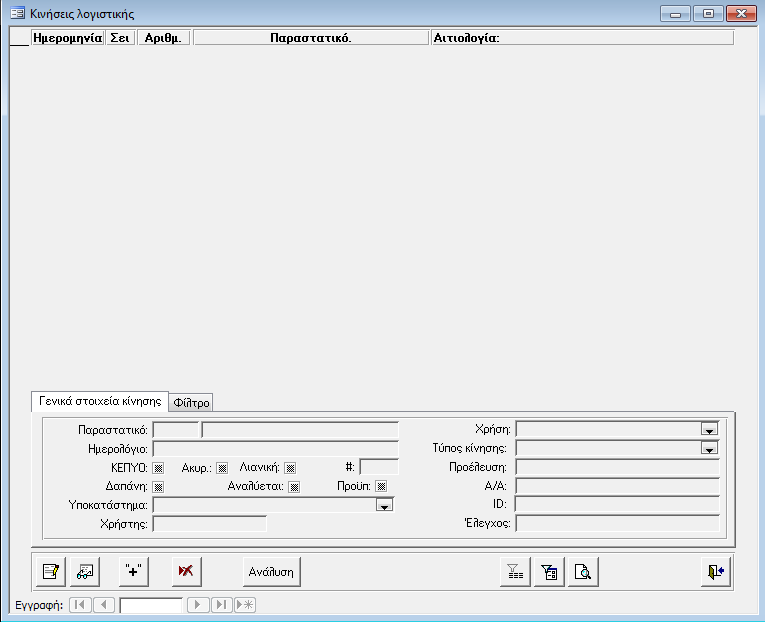The image size is (765, 622).
Task: Expand the Υποκατάστημα combo box
Action: click(x=384, y=506)
